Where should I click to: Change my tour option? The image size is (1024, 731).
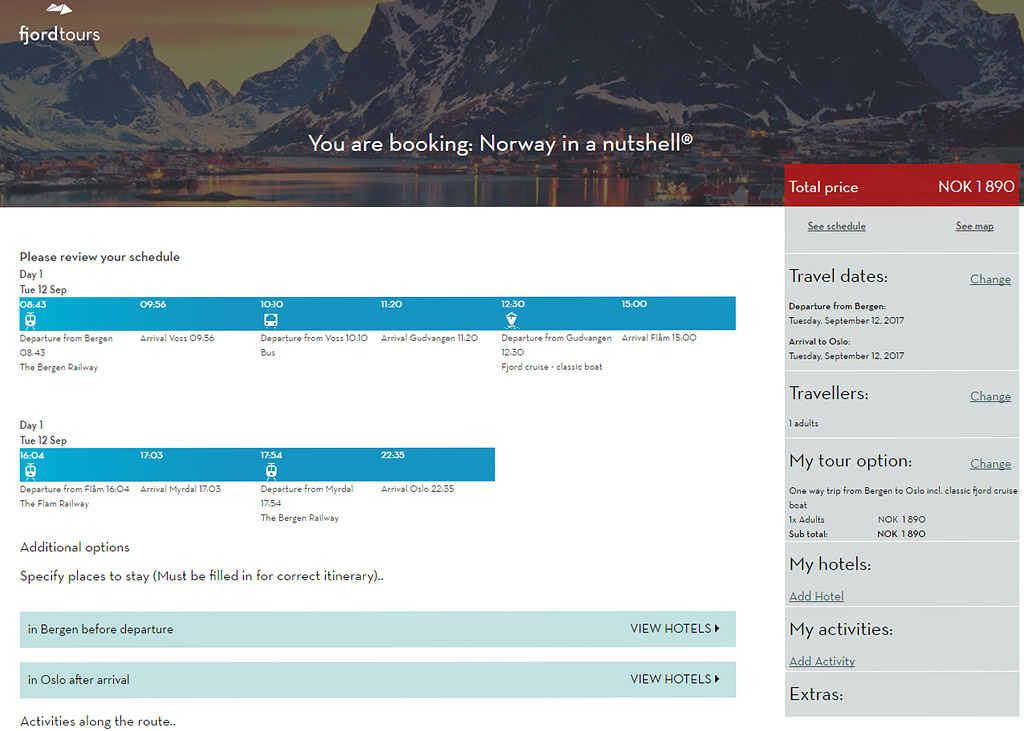(990, 463)
